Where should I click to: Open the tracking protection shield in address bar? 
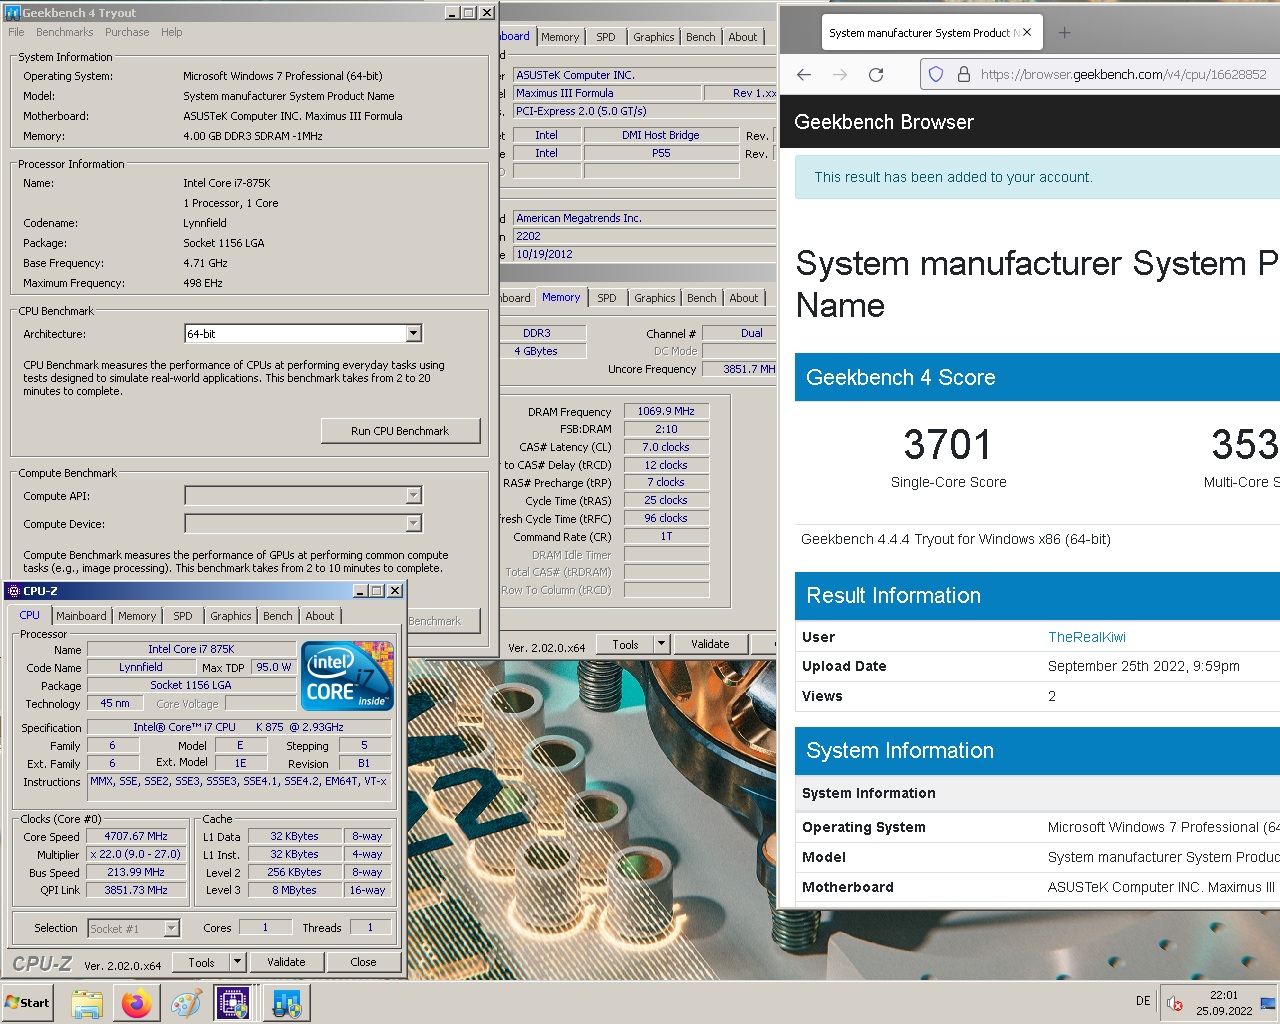pyautogui.click(x=936, y=74)
